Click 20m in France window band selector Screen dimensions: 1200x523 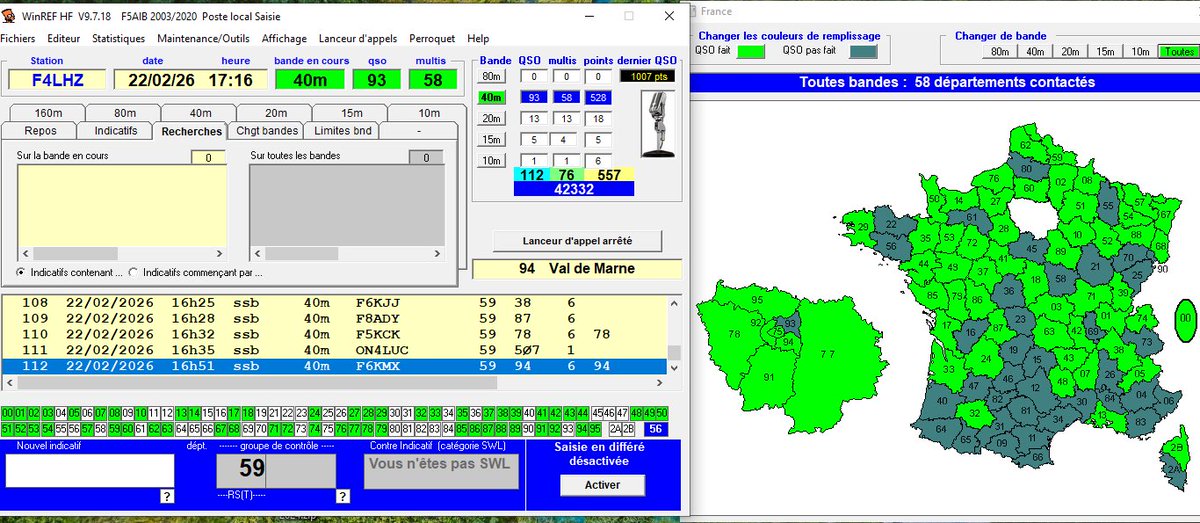(x=1070, y=52)
